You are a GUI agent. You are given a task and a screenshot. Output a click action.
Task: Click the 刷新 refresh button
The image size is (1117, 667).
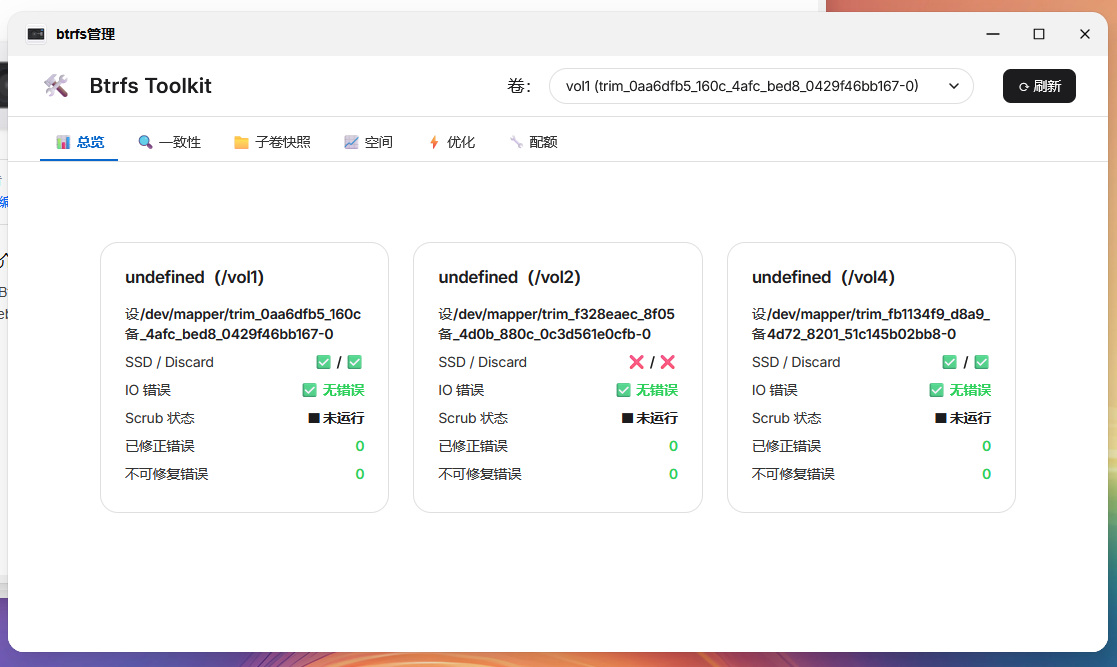click(1039, 86)
